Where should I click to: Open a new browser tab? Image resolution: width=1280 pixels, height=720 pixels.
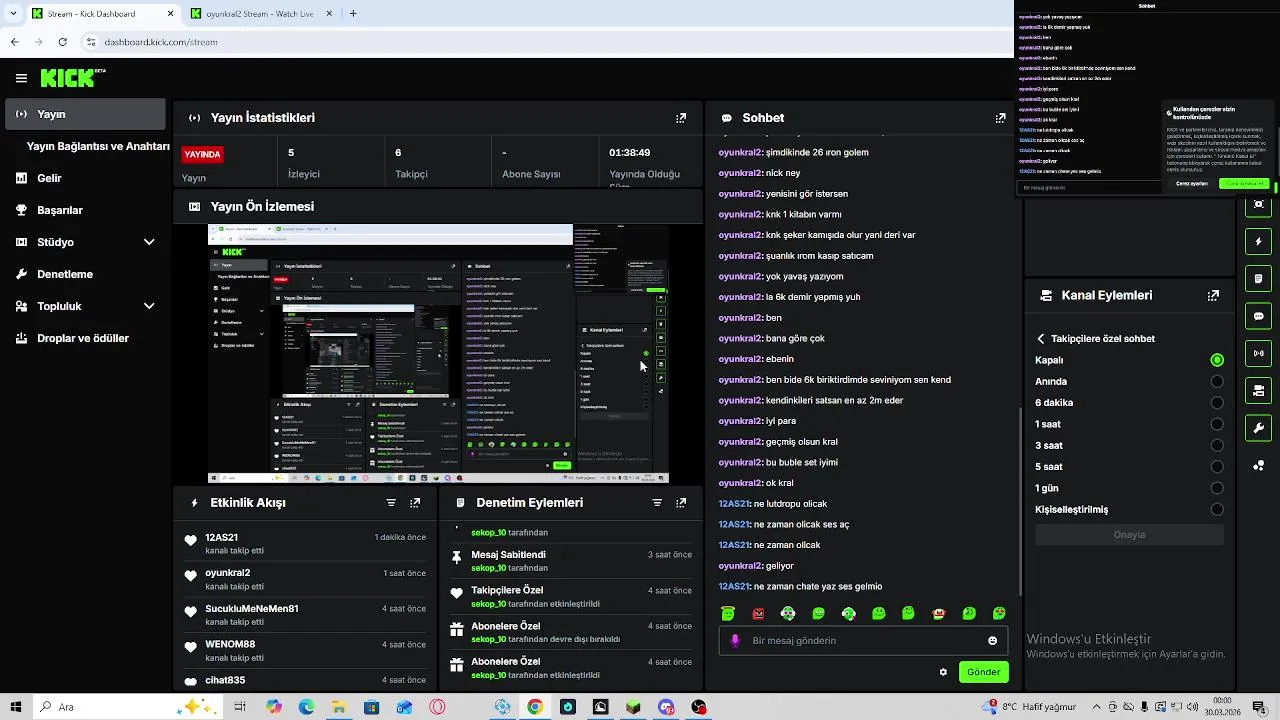353,14
